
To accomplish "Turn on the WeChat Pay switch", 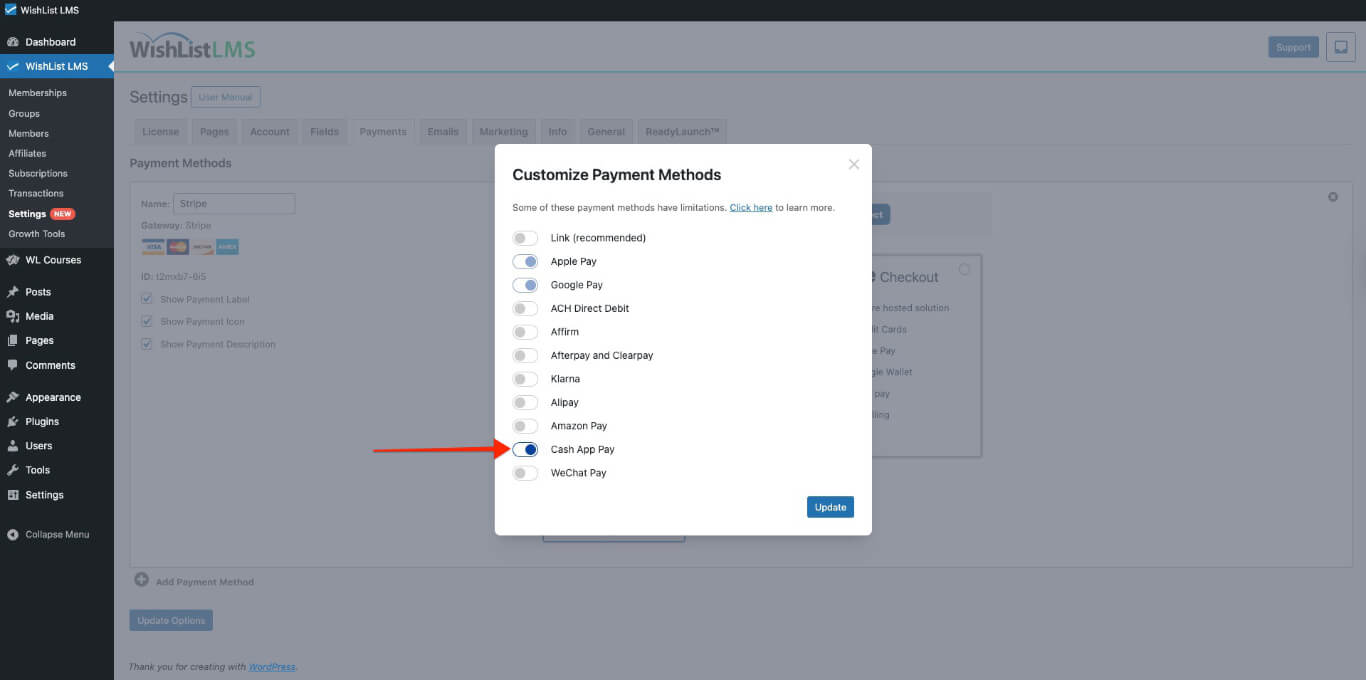I will (525, 473).
